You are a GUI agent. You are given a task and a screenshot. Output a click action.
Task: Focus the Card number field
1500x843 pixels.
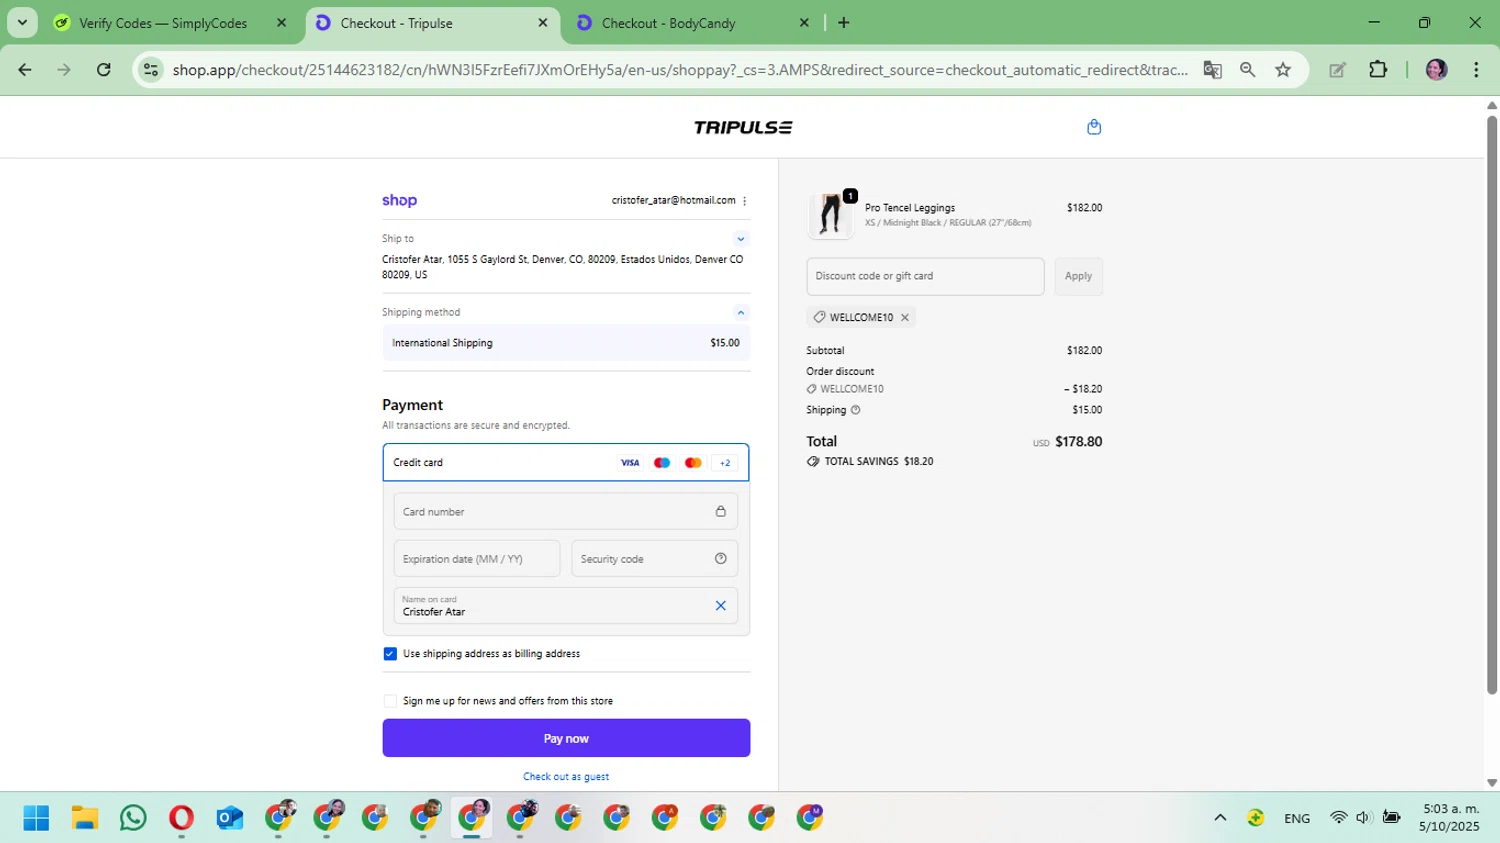[566, 512]
